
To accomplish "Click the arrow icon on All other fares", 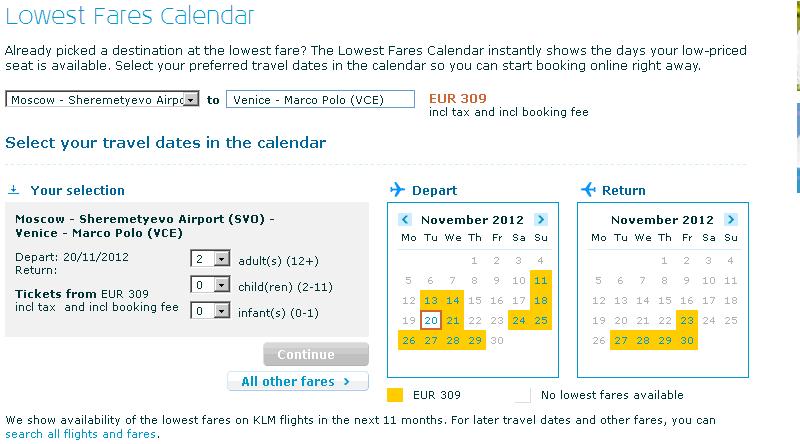I will click(346, 381).
